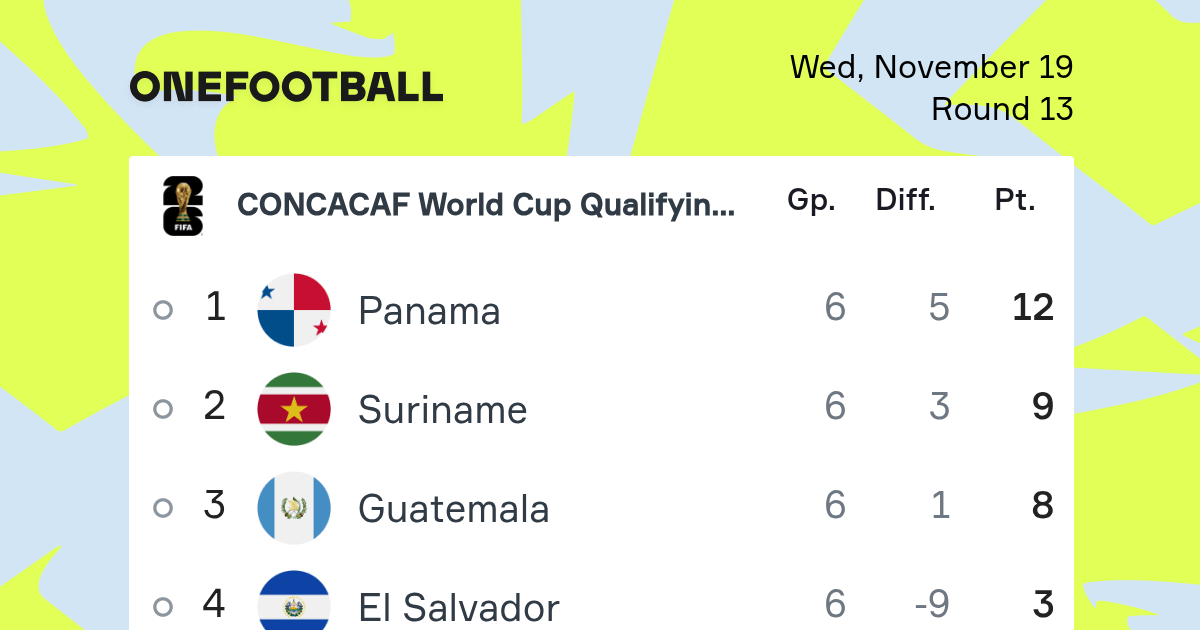Click the Diff. column header
The image size is (1200, 630).
[906, 201]
